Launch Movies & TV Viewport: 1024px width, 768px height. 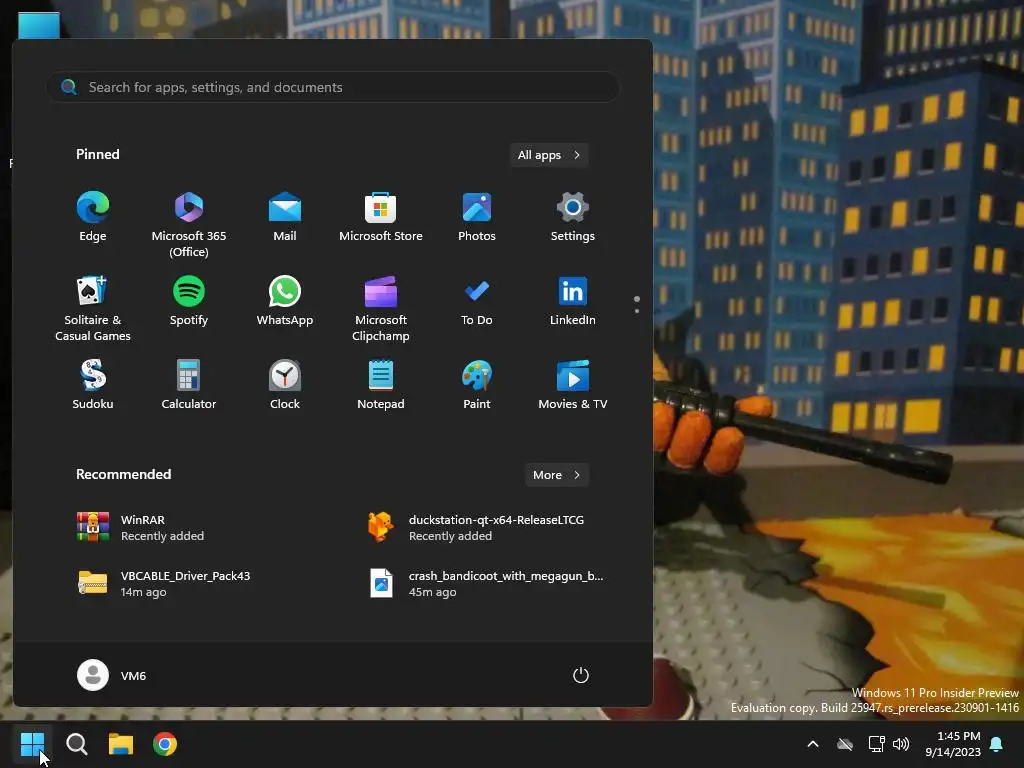pos(573,385)
